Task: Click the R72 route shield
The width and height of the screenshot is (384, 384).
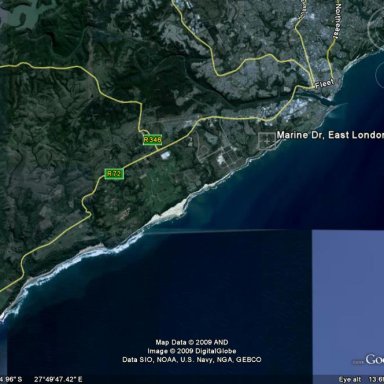Action: 114,174
